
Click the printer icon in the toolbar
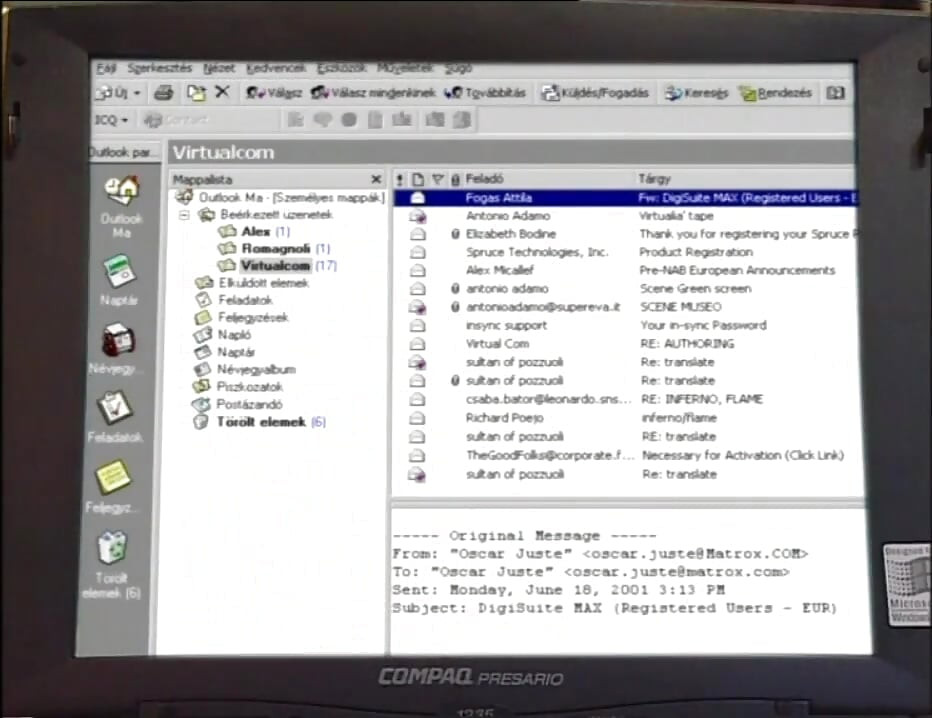[163, 93]
